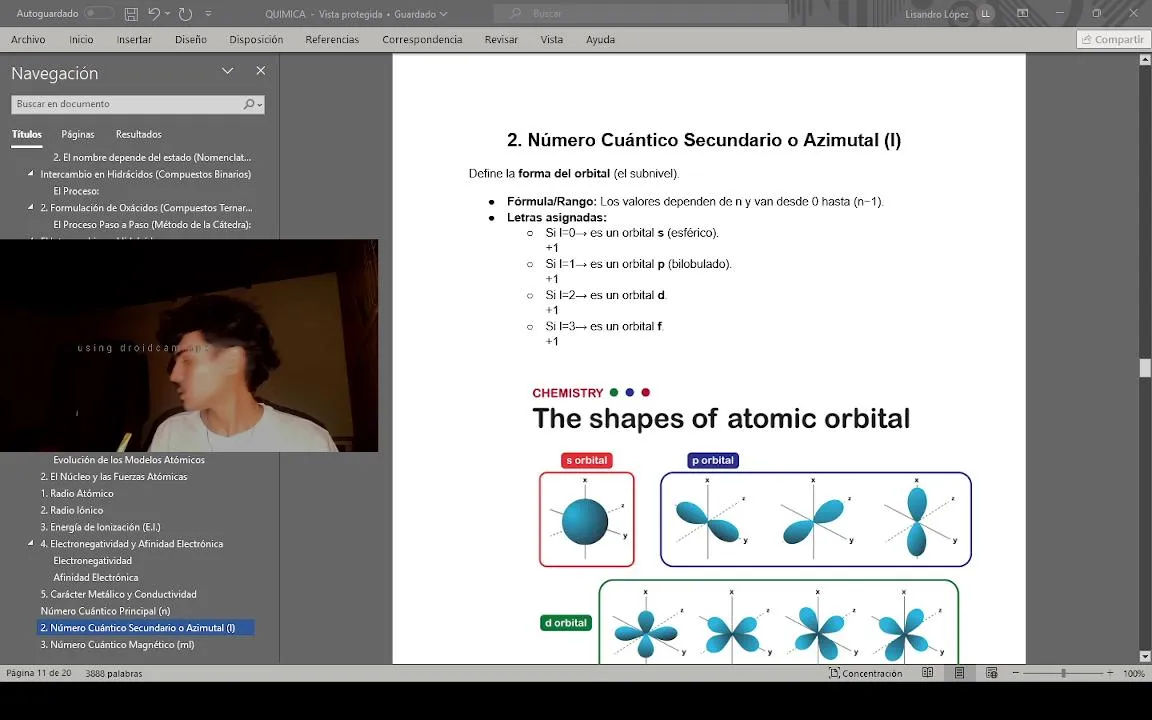The image size is (1152, 720).
Task: Open Customize Quick Access Toolbar dropdown
Action: (208, 14)
